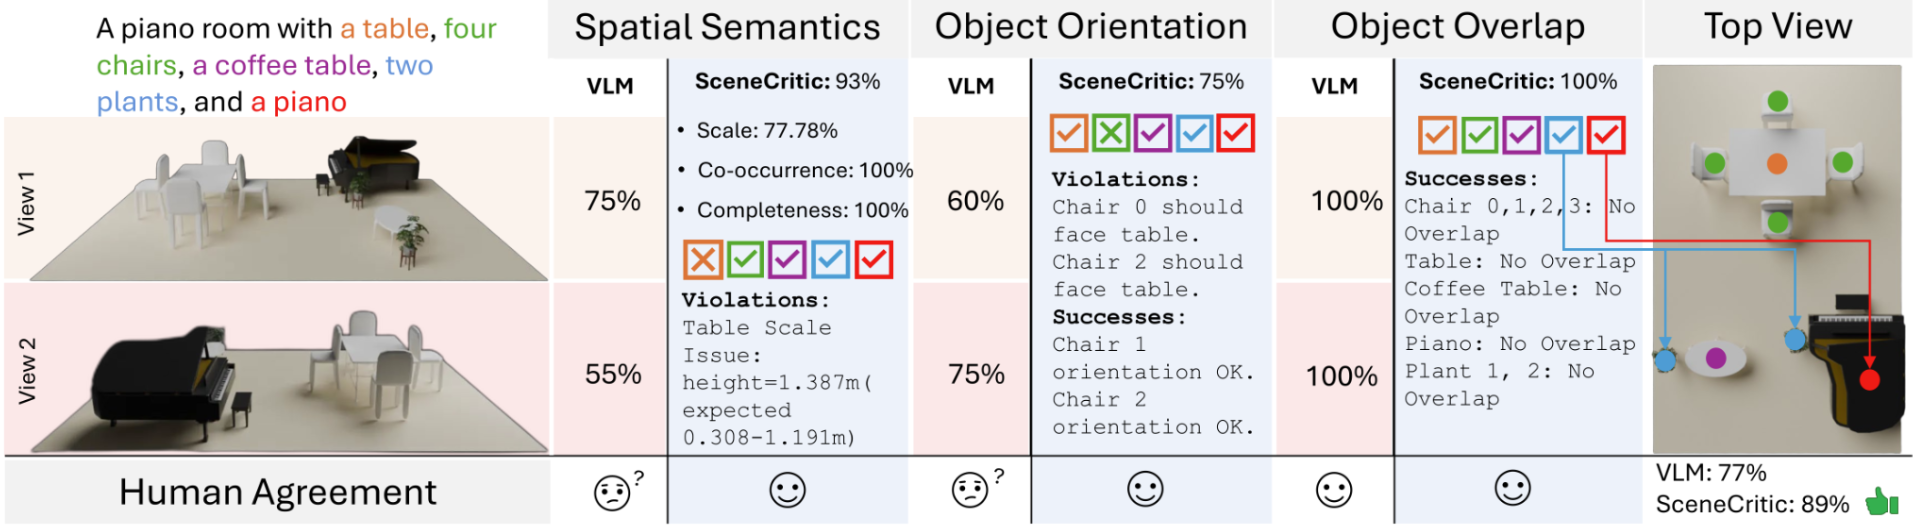This screenshot has height=527, width=1913.
Task: Toggle the orange X box in Spatial Semantics
Action: [703, 260]
